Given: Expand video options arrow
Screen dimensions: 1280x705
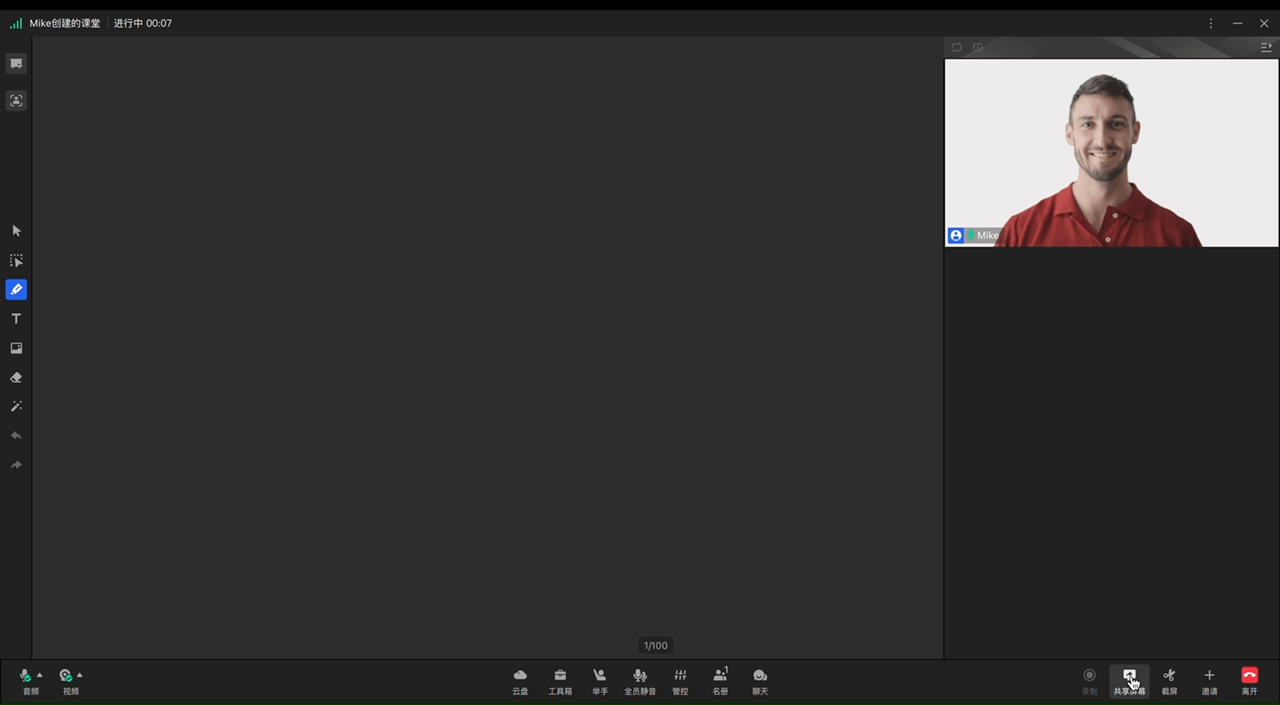Looking at the screenshot, I should click(x=80, y=675).
